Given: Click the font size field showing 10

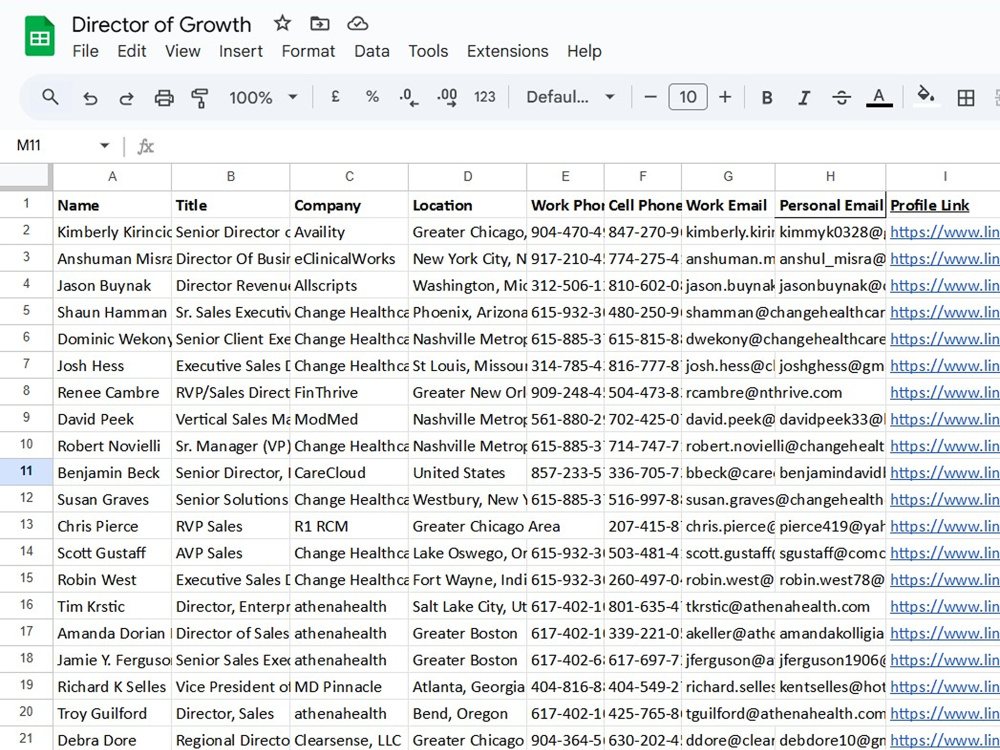Looking at the screenshot, I should 688,97.
